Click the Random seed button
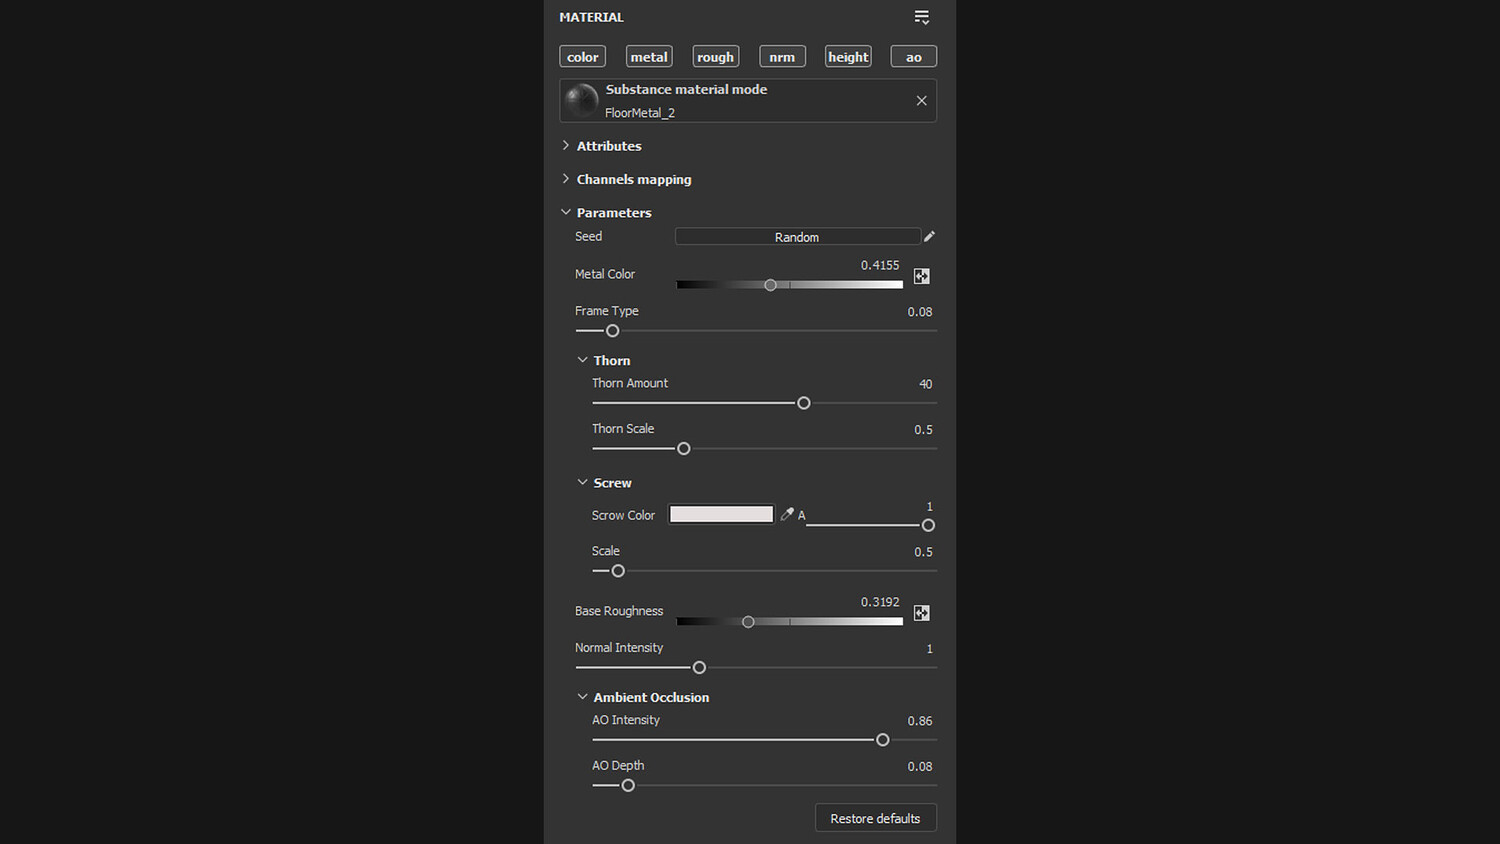Screen dimensions: 1500x844 coord(797,237)
